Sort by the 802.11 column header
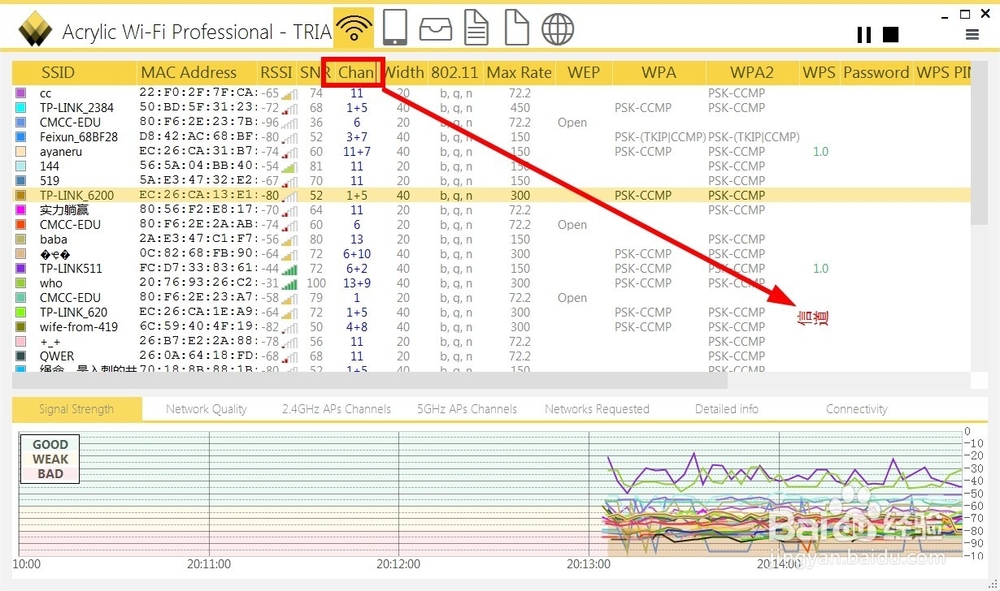 pyautogui.click(x=455, y=73)
